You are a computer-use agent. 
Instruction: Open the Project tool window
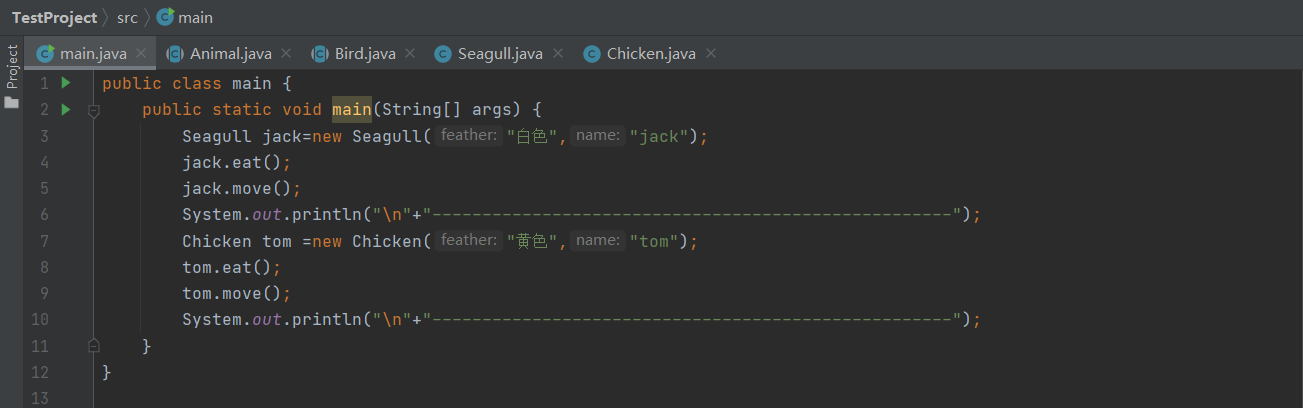[12, 78]
